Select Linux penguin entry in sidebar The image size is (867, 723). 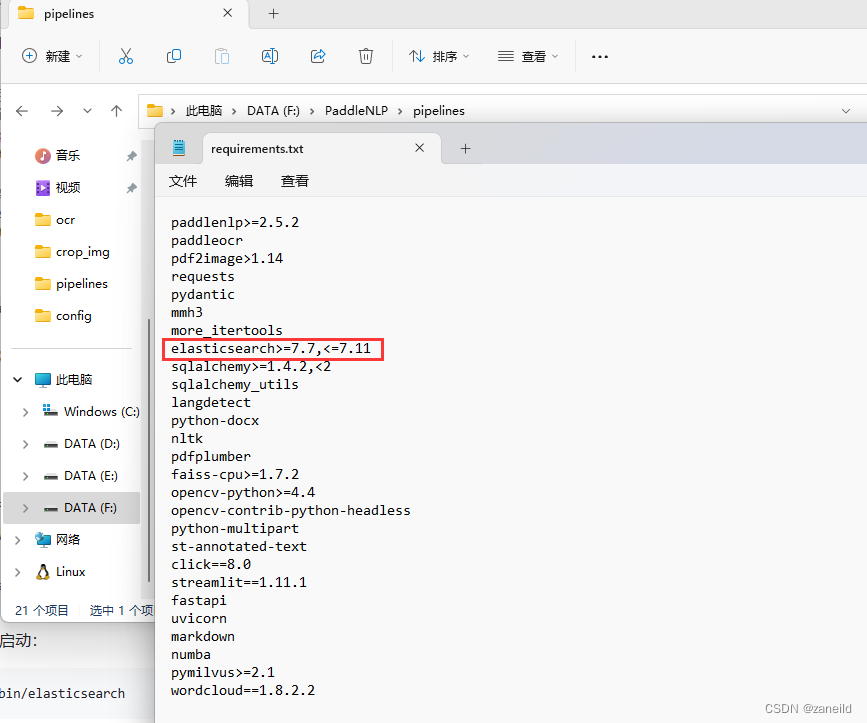70,572
